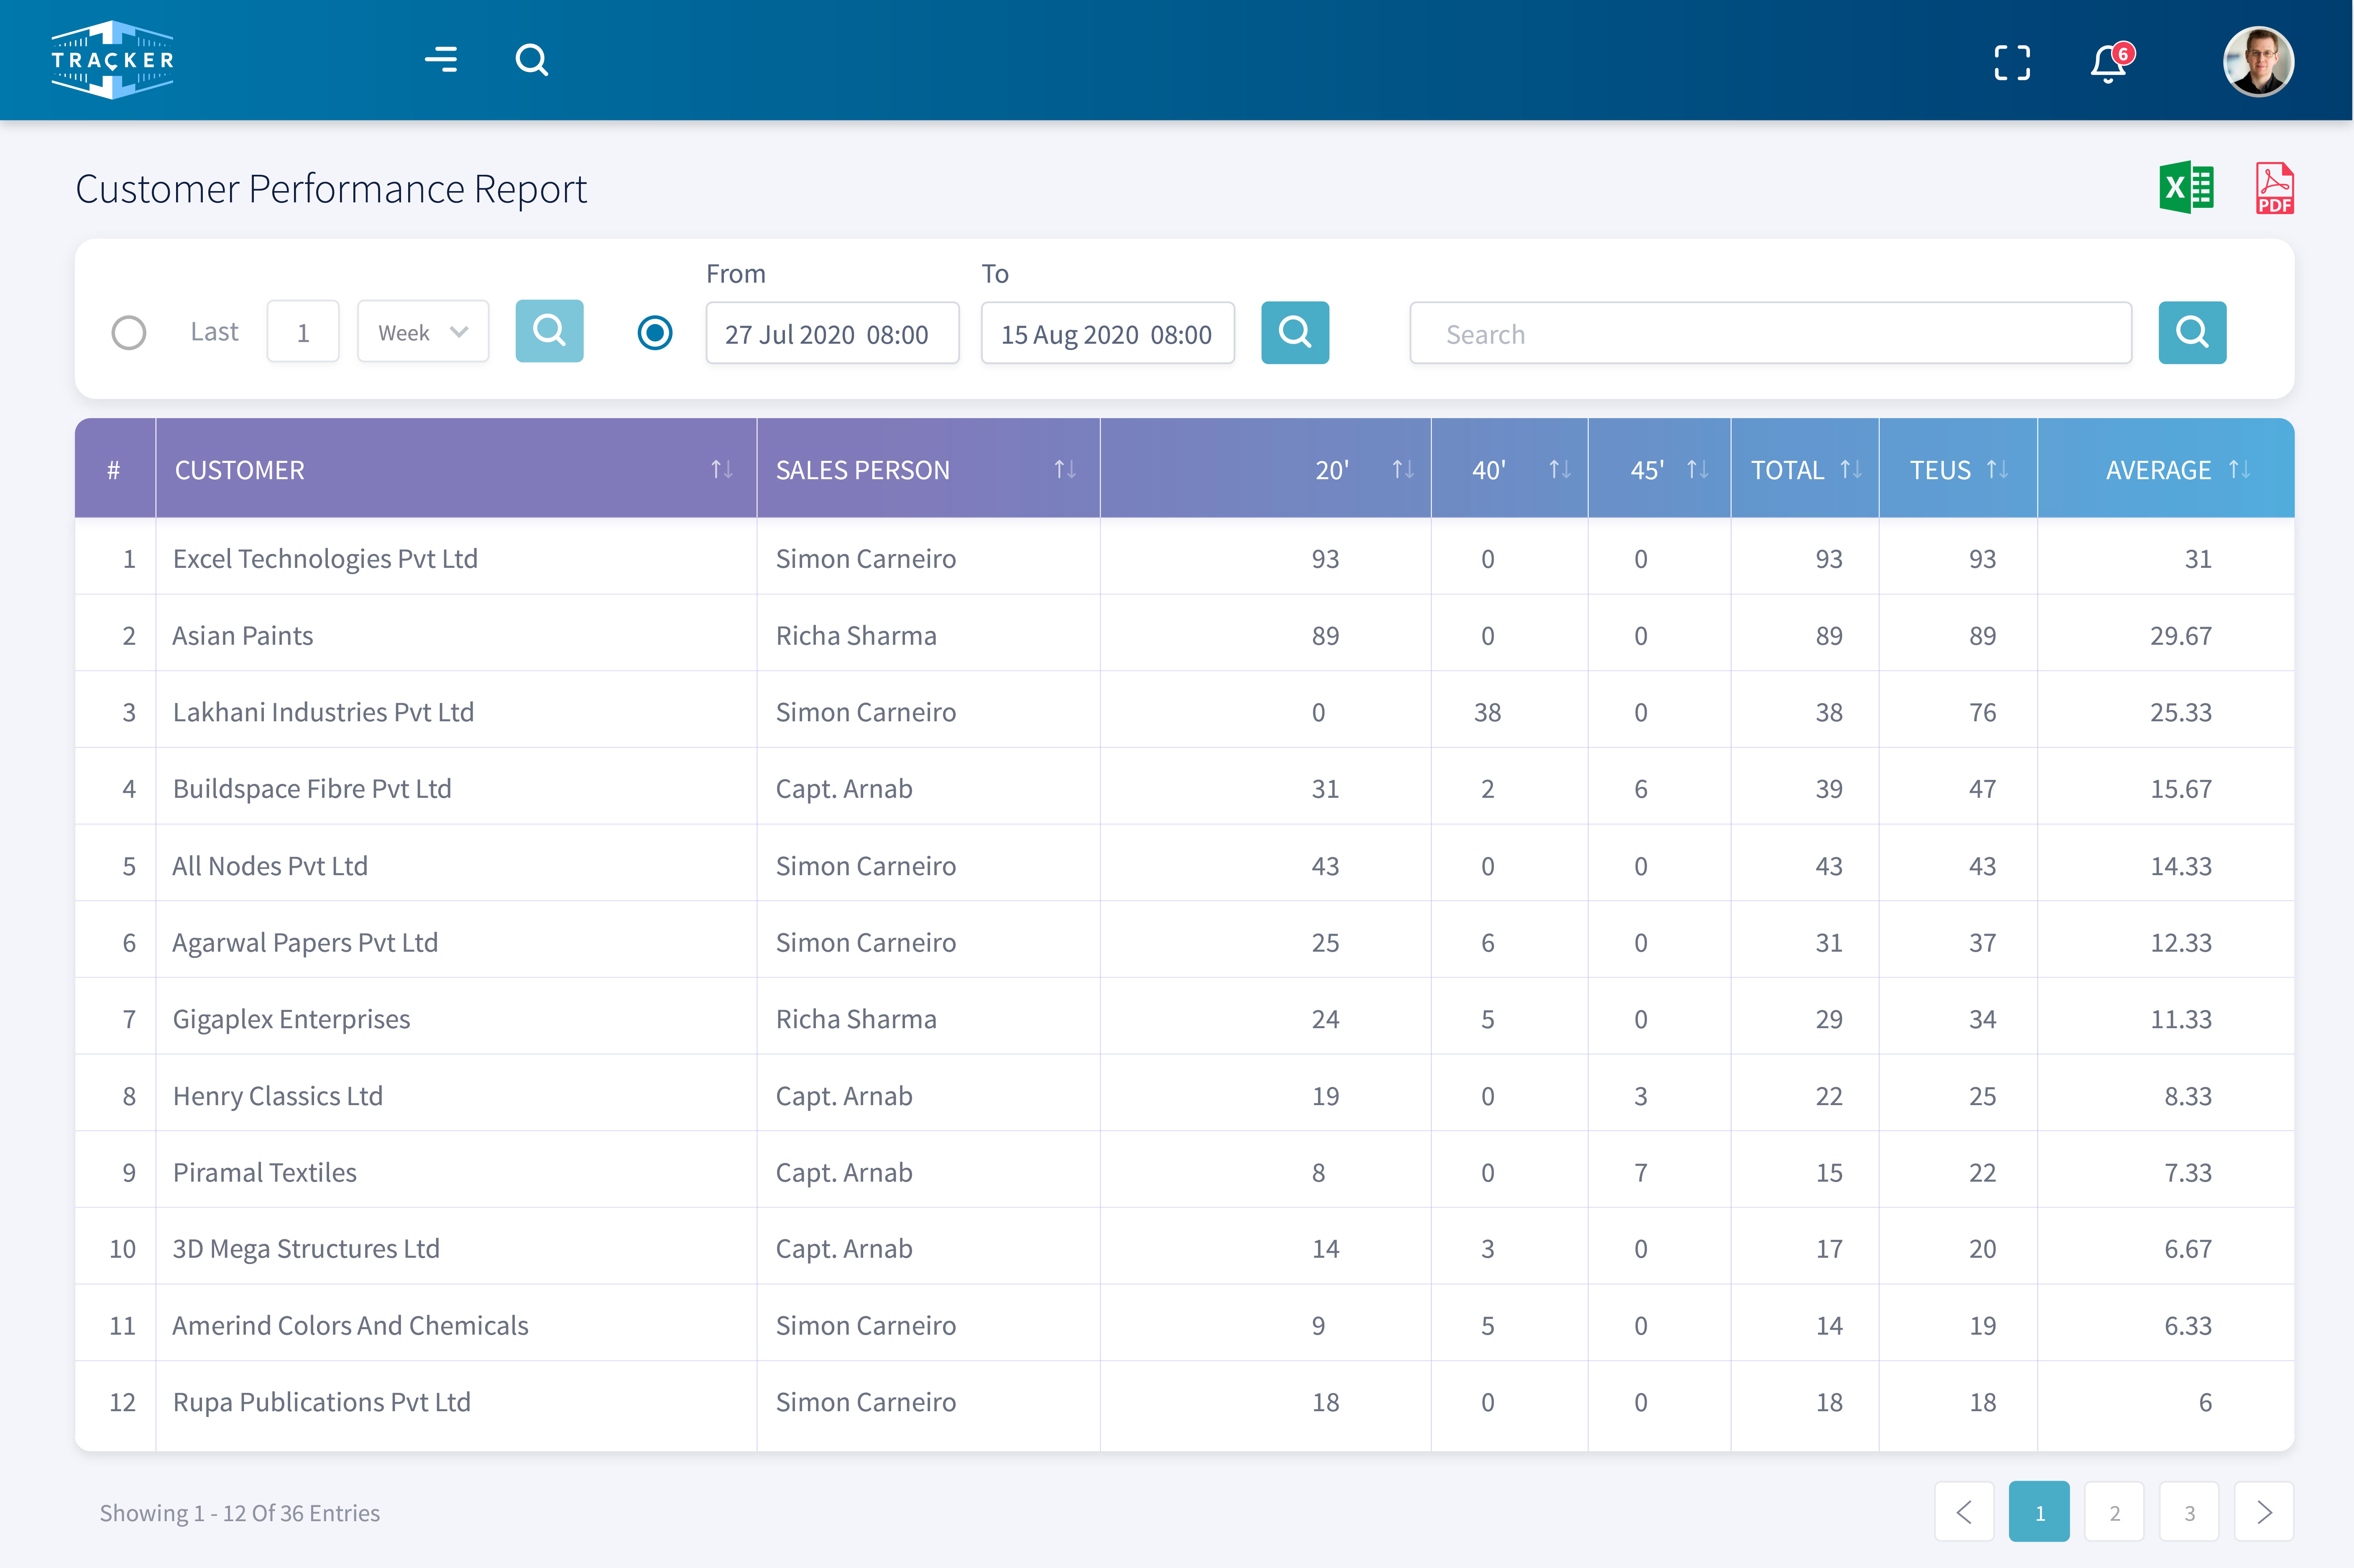Image resolution: width=2354 pixels, height=1568 pixels.
Task: Open the Week period dropdown
Action: [423, 332]
